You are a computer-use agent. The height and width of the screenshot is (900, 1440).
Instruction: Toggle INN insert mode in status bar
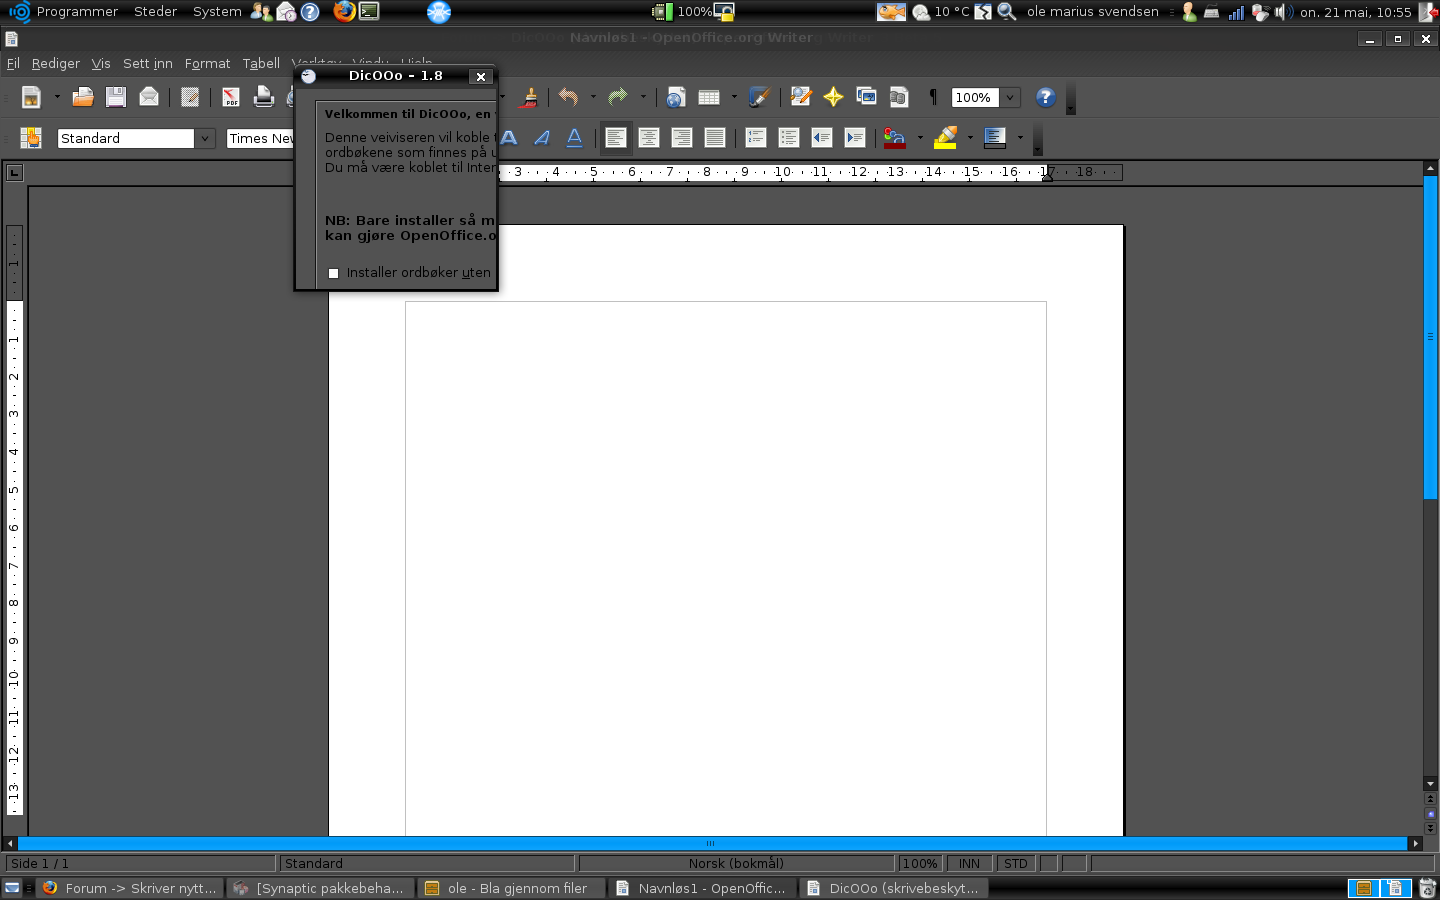point(969,863)
